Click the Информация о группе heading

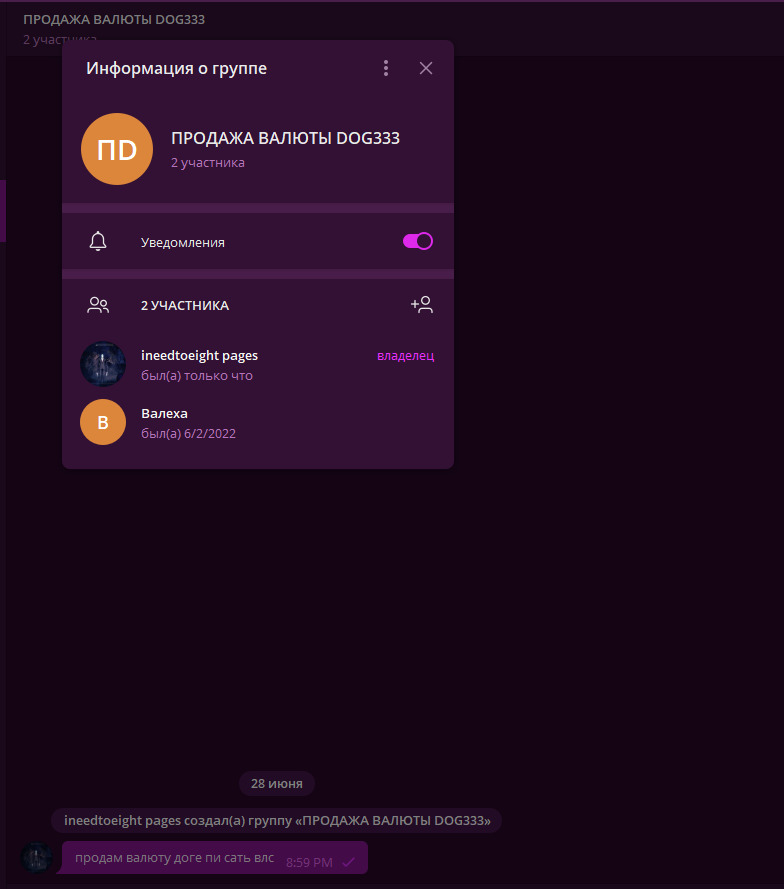176,69
